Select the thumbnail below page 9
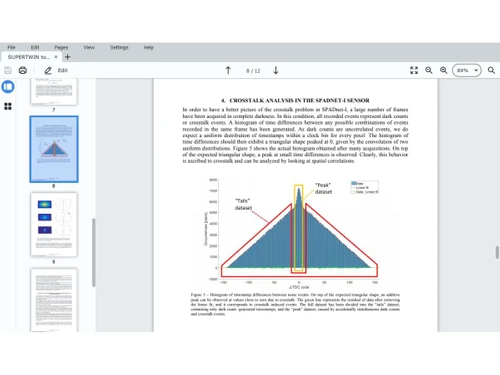Viewport: 500px width, 375px height. (54, 300)
